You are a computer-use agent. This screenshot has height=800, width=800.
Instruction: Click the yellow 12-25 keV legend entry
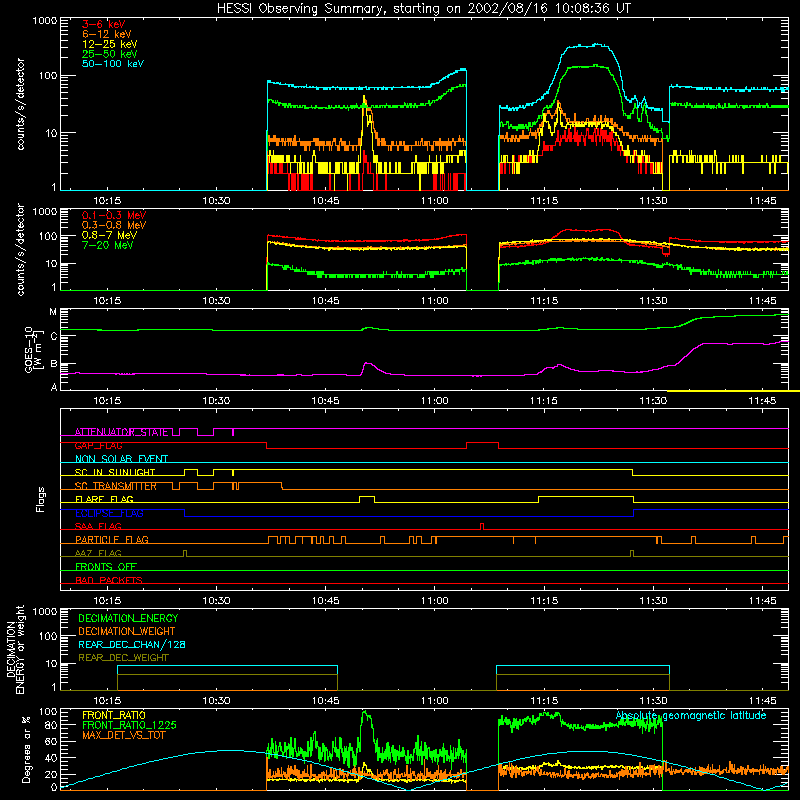[x=110, y=44]
